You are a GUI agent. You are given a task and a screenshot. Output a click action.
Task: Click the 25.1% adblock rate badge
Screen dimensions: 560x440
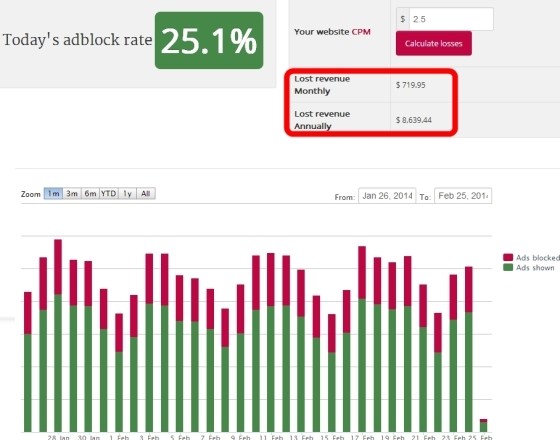tap(209, 40)
